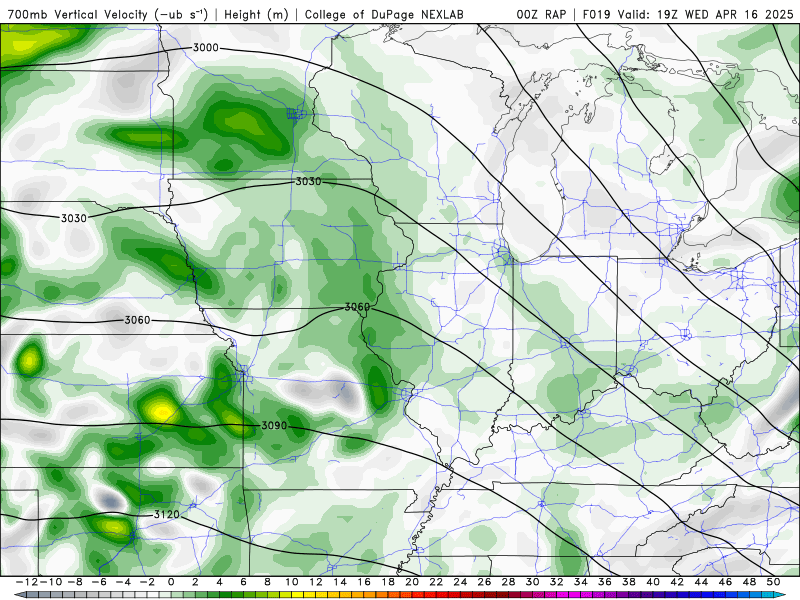Click the 16 value on color scale
The image size is (800, 600).
pyautogui.click(x=364, y=582)
